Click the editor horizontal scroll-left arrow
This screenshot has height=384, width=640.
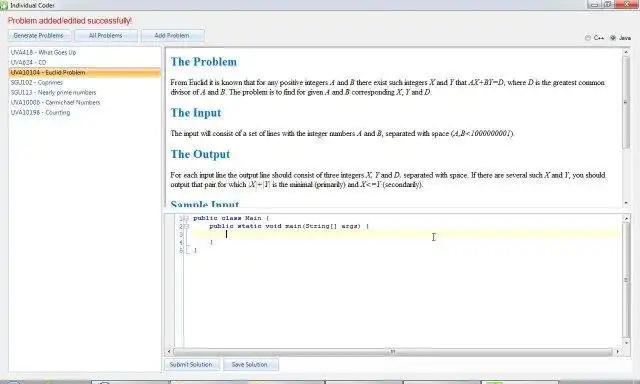[x=169, y=351]
